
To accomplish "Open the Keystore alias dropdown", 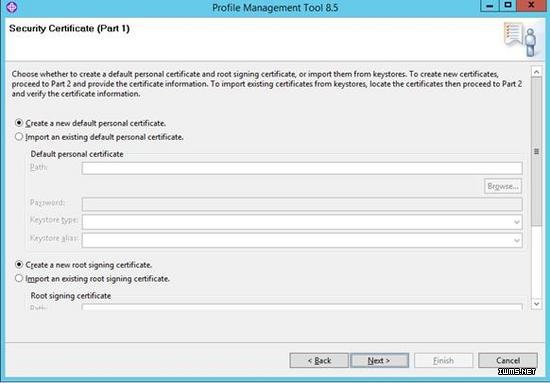I will pyautogui.click(x=302, y=240).
